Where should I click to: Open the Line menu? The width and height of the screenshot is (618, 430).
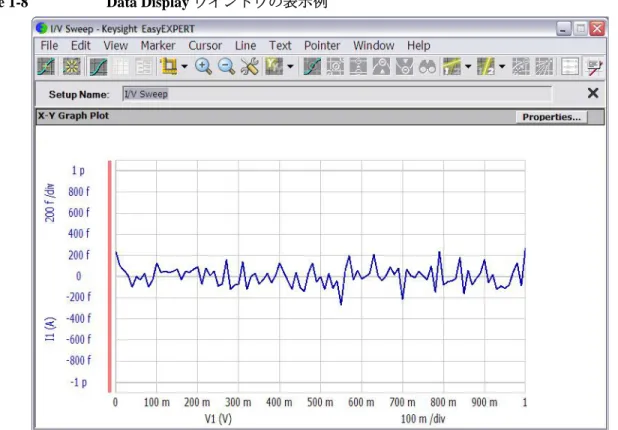(x=246, y=46)
